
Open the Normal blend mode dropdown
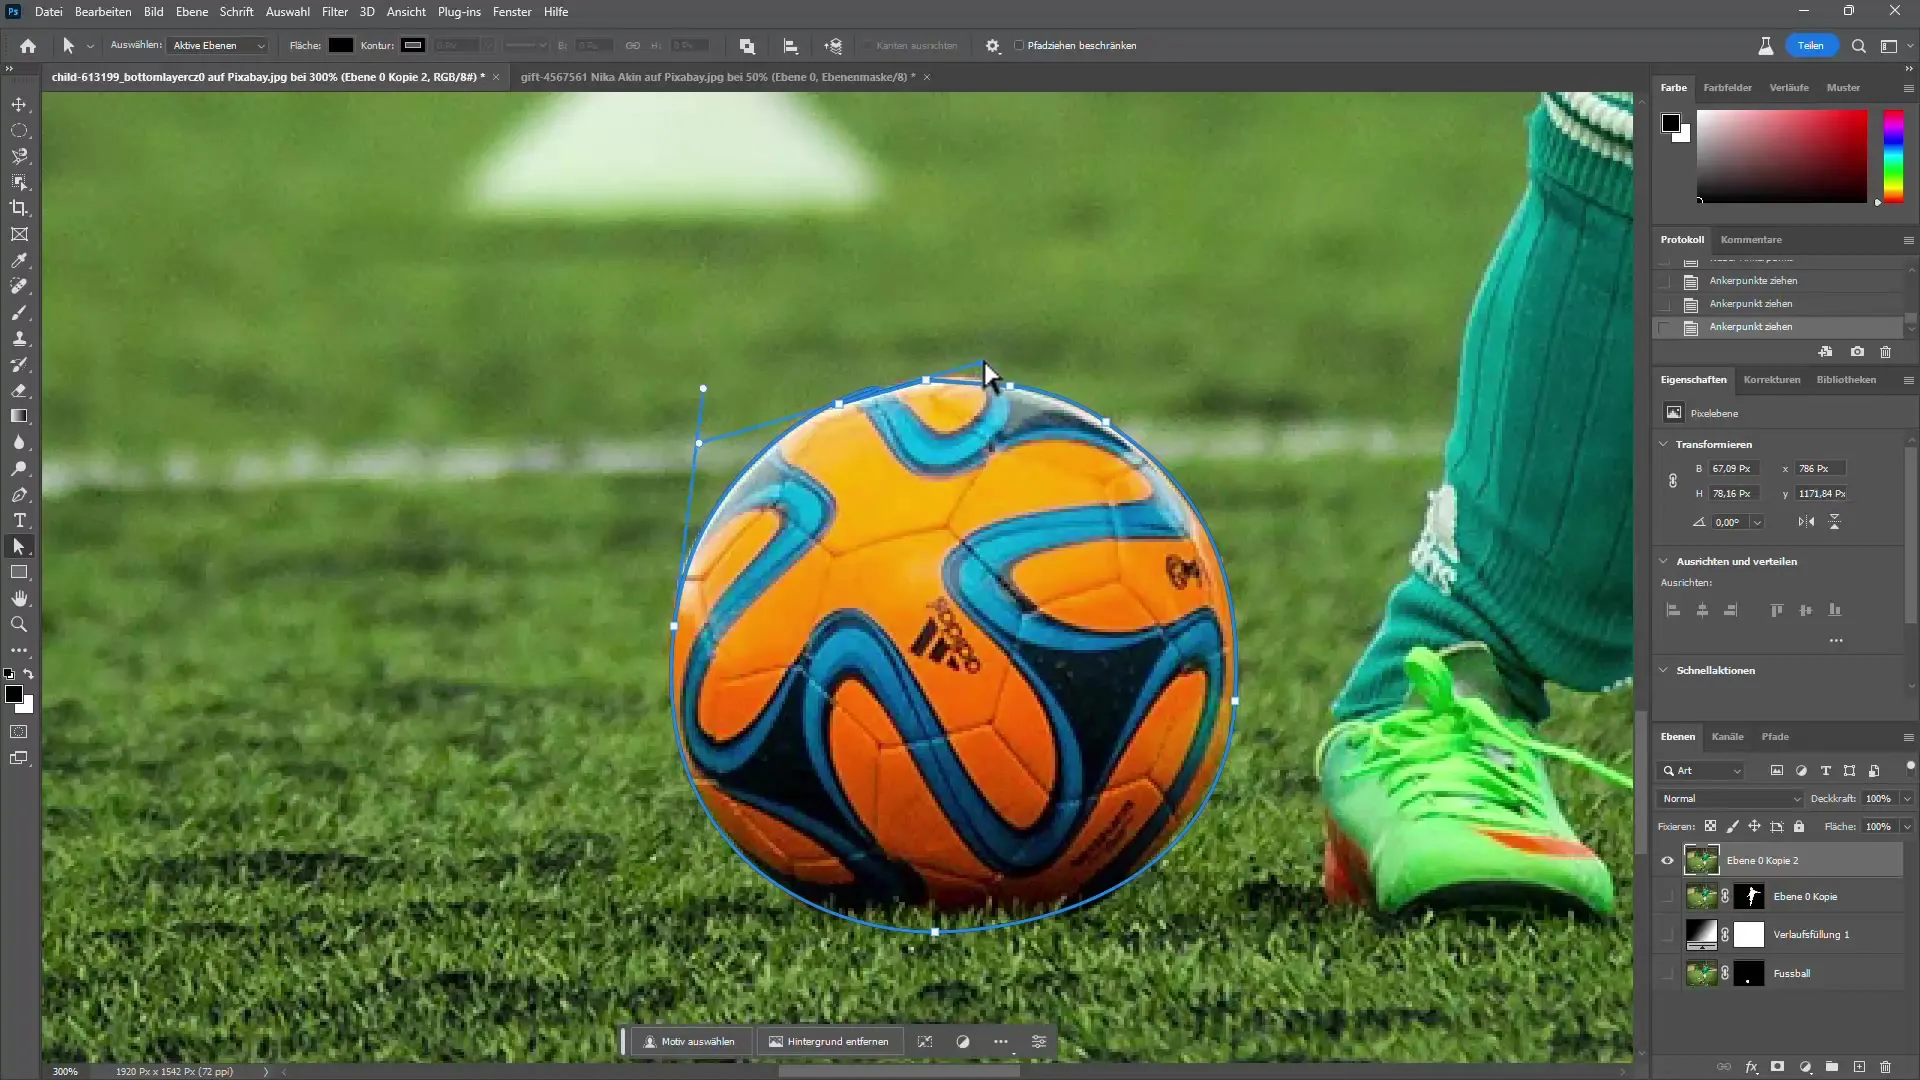coord(1731,799)
